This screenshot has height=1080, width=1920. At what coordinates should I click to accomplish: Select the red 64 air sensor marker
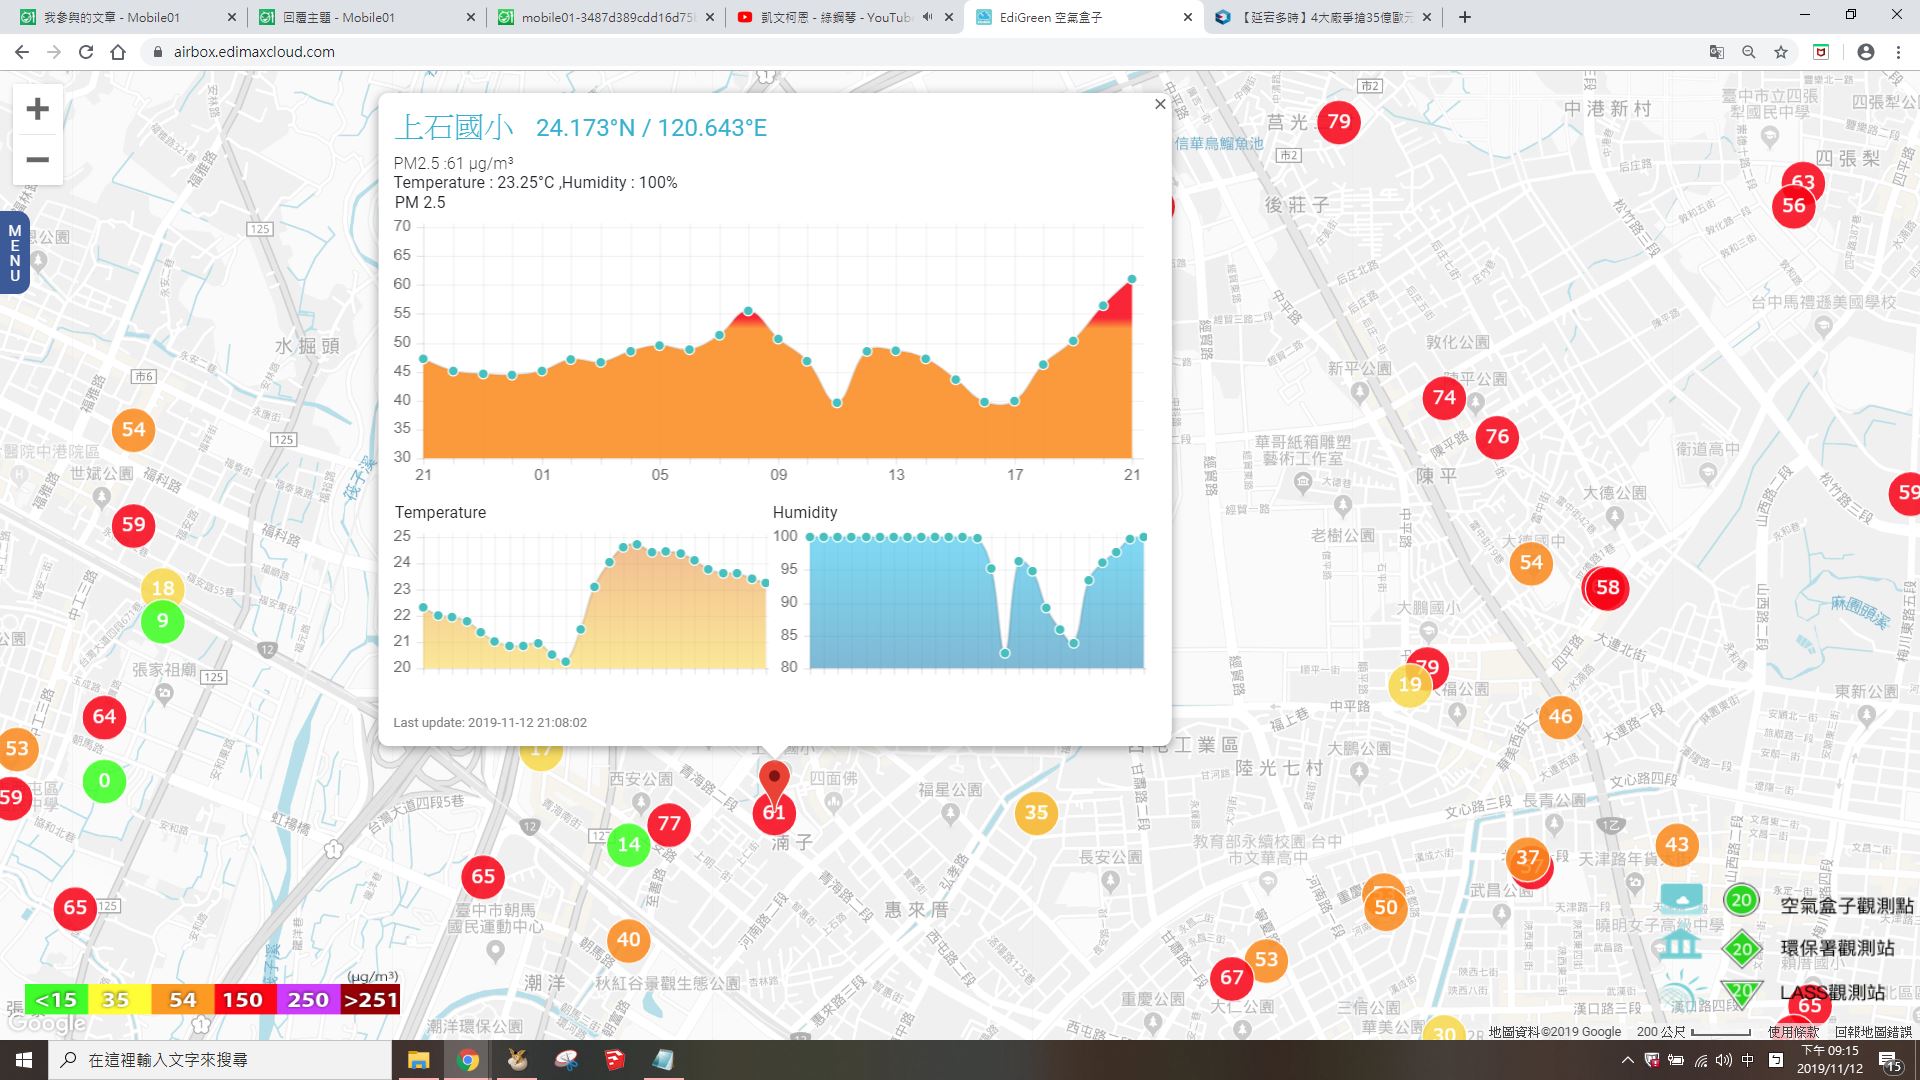pyautogui.click(x=104, y=717)
